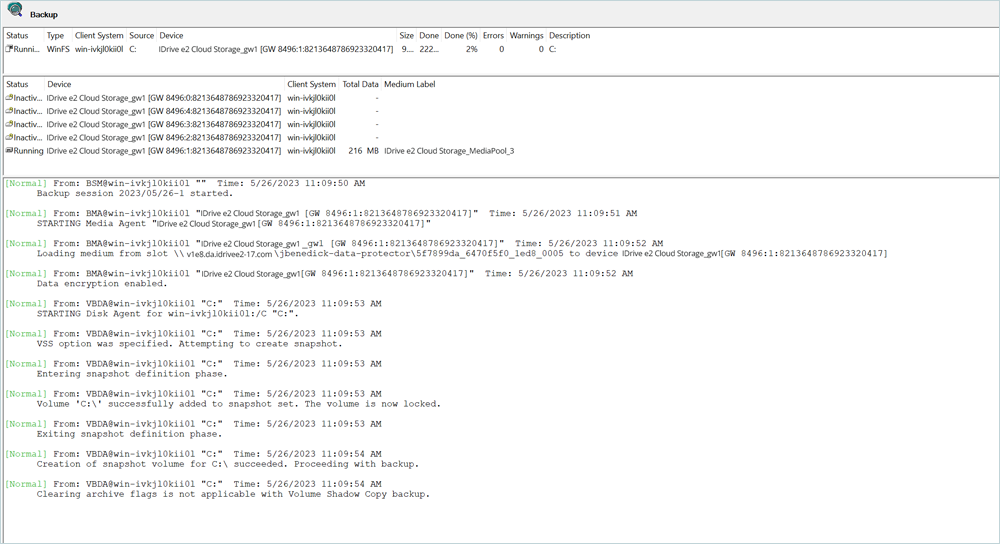The height and width of the screenshot is (544, 1000).
Task: Click the Size column header
Action: [406, 36]
